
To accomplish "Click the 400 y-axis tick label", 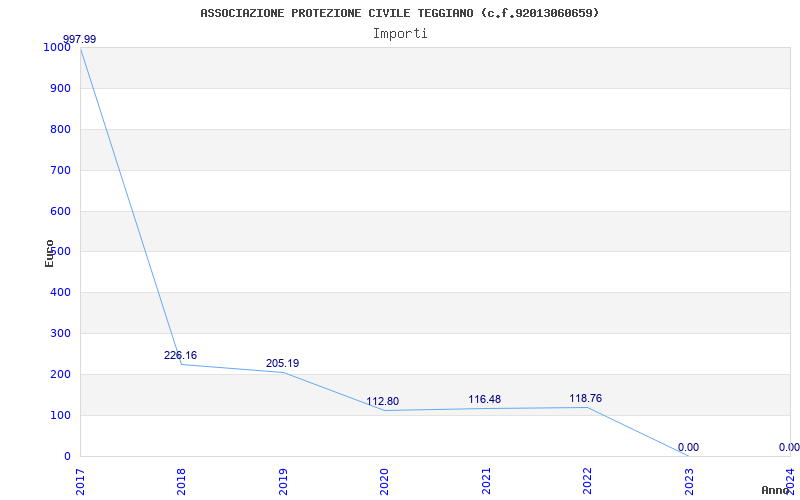I will coord(60,292).
